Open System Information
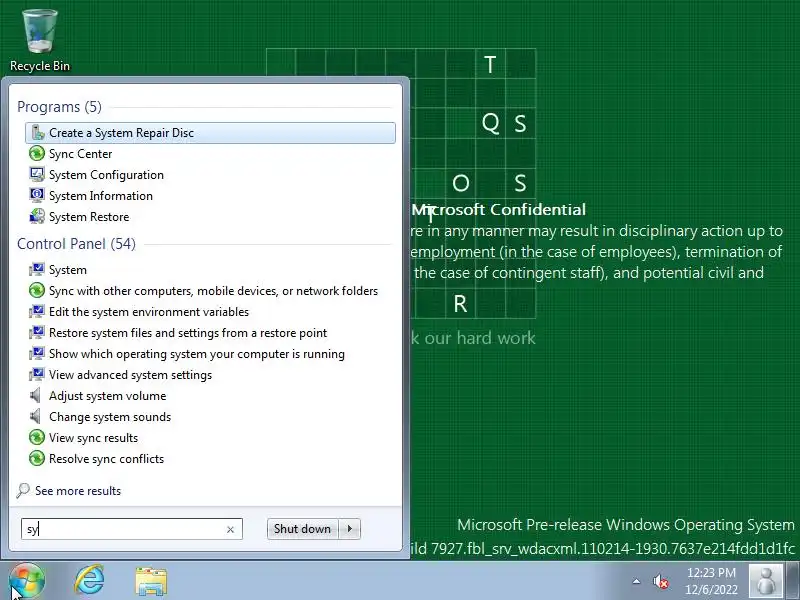 [x=101, y=195]
